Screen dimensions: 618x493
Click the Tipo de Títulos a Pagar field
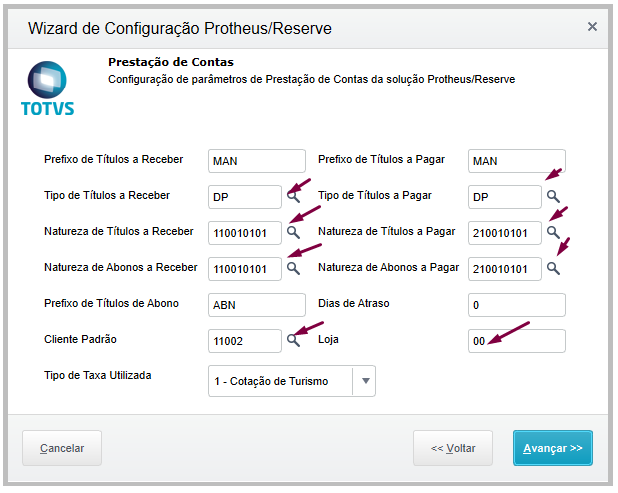point(504,197)
